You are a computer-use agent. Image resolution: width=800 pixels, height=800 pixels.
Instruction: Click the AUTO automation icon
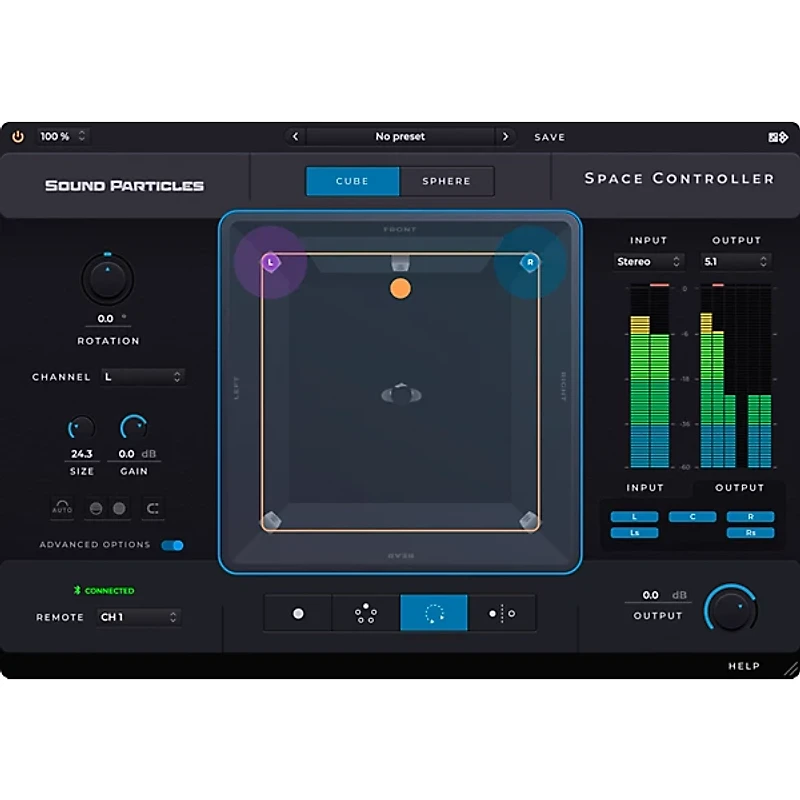pyautogui.click(x=61, y=508)
